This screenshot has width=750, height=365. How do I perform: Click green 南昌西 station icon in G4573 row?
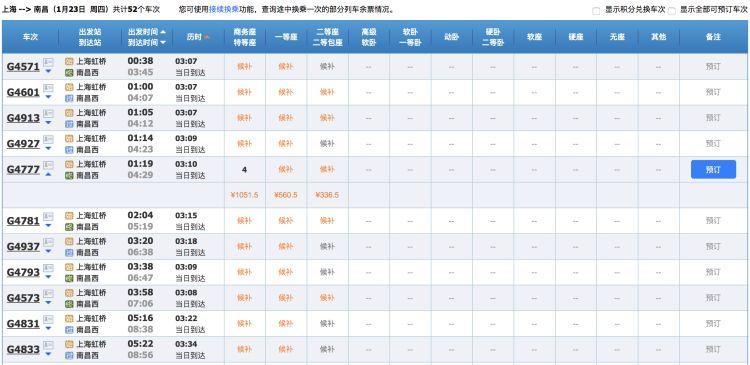click(x=69, y=304)
